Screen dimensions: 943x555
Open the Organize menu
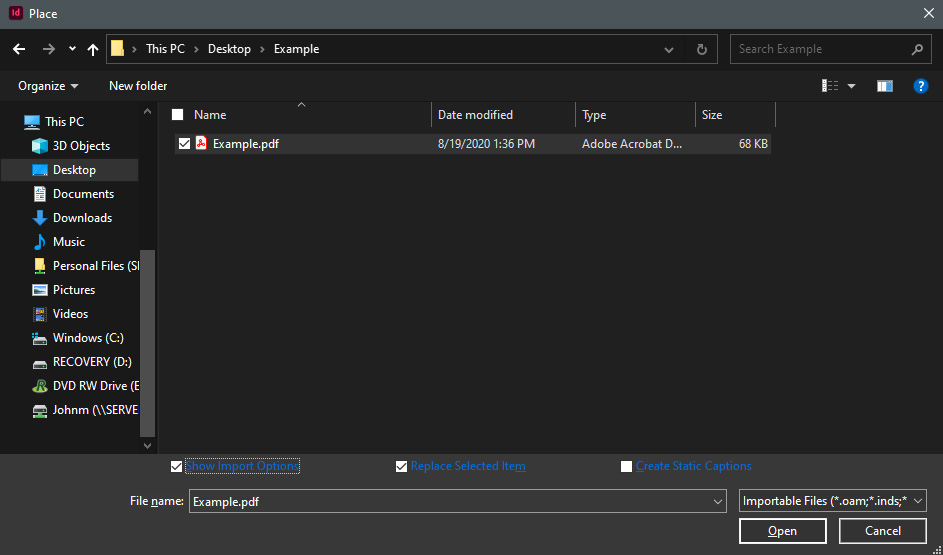[x=48, y=86]
